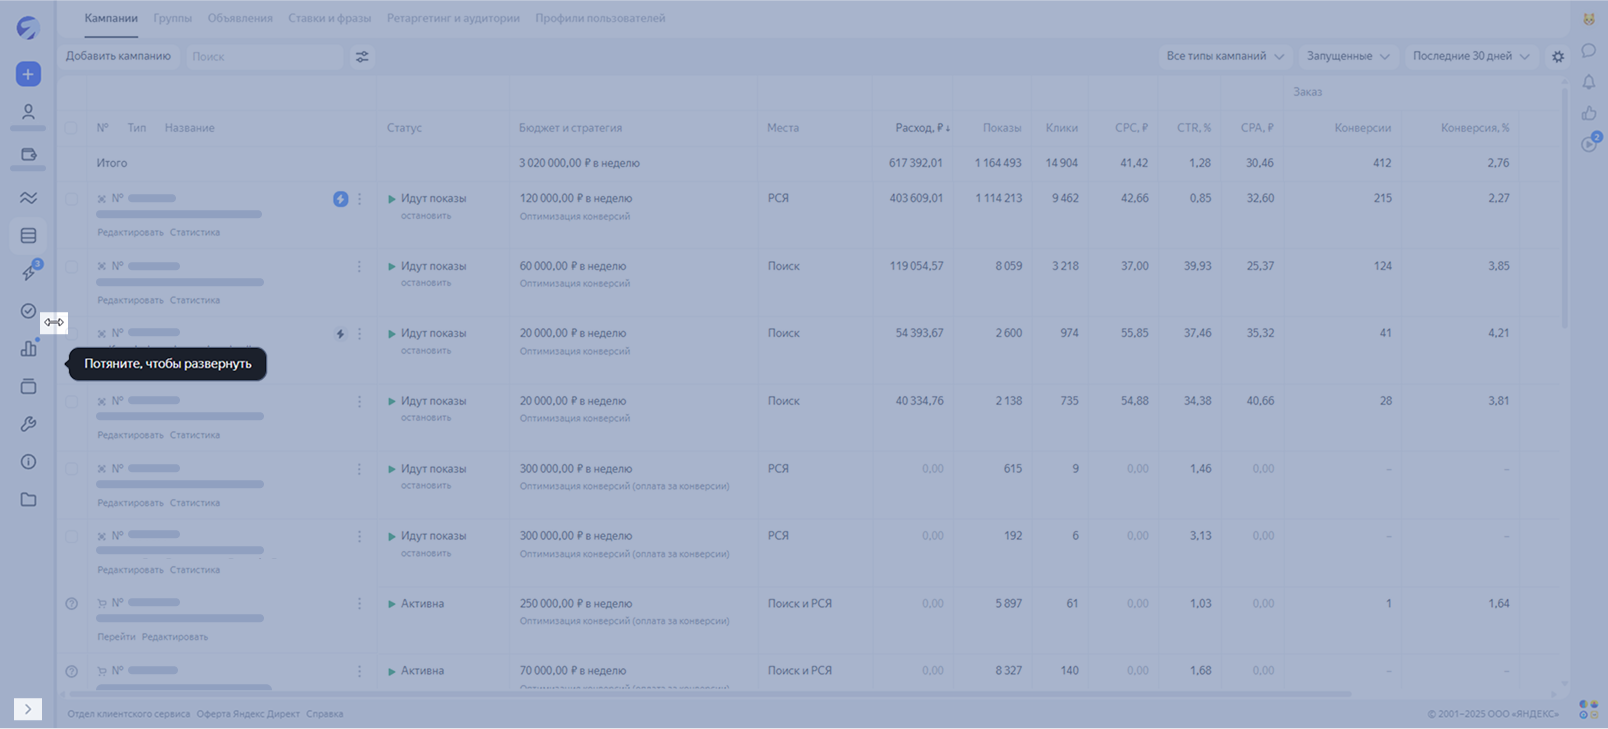Click question mark in 250 000,00 row
The width and height of the screenshot is (1608, 729).
click(x=71, y=604)
